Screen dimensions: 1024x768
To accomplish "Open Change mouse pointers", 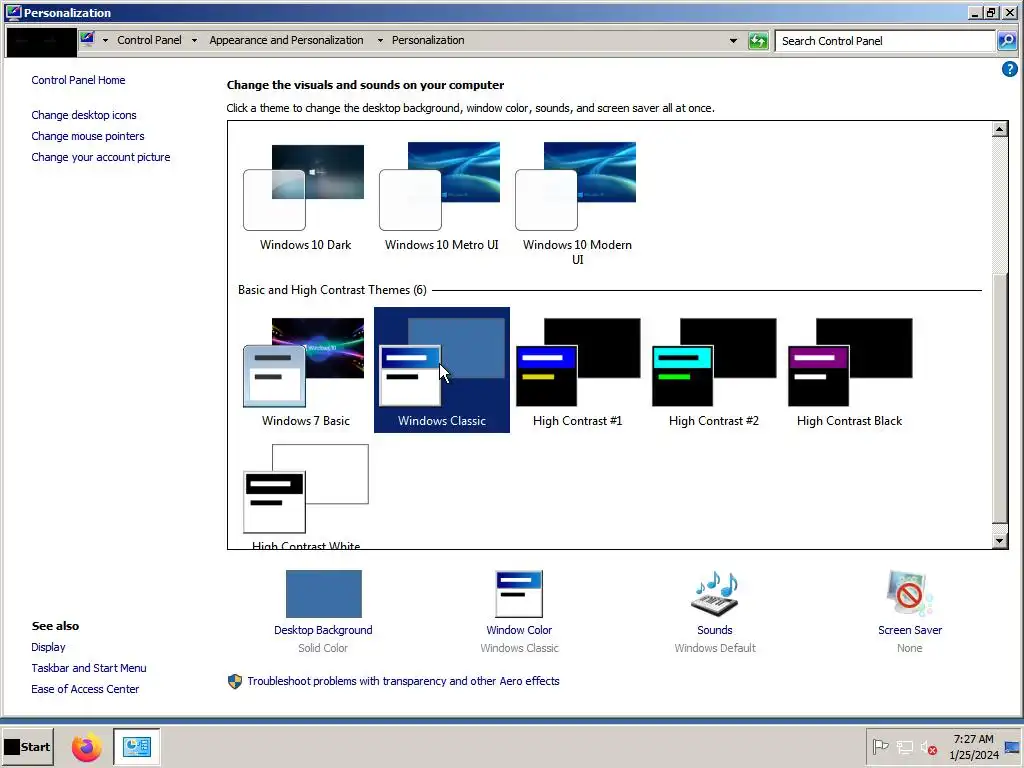I will coord(88,136).
